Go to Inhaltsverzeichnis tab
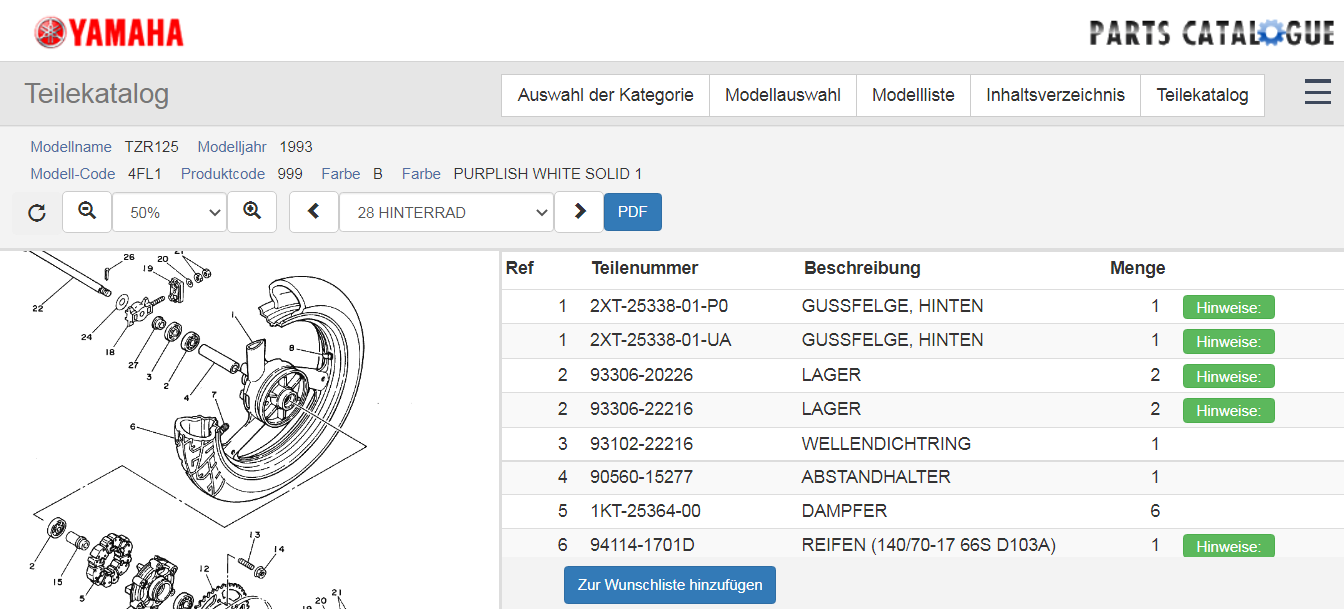This screenshot has width=1344, height=609. pos(1055,95)
